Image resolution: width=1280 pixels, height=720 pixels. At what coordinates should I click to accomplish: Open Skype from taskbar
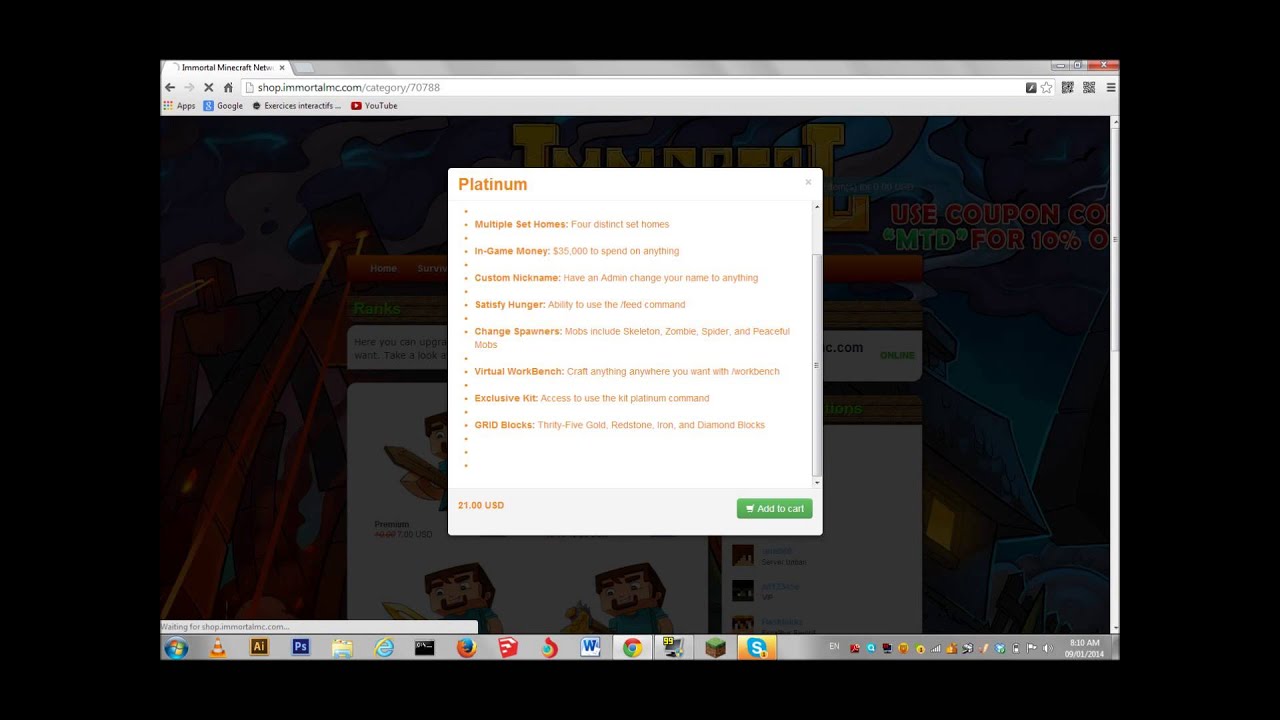[757, 648]
